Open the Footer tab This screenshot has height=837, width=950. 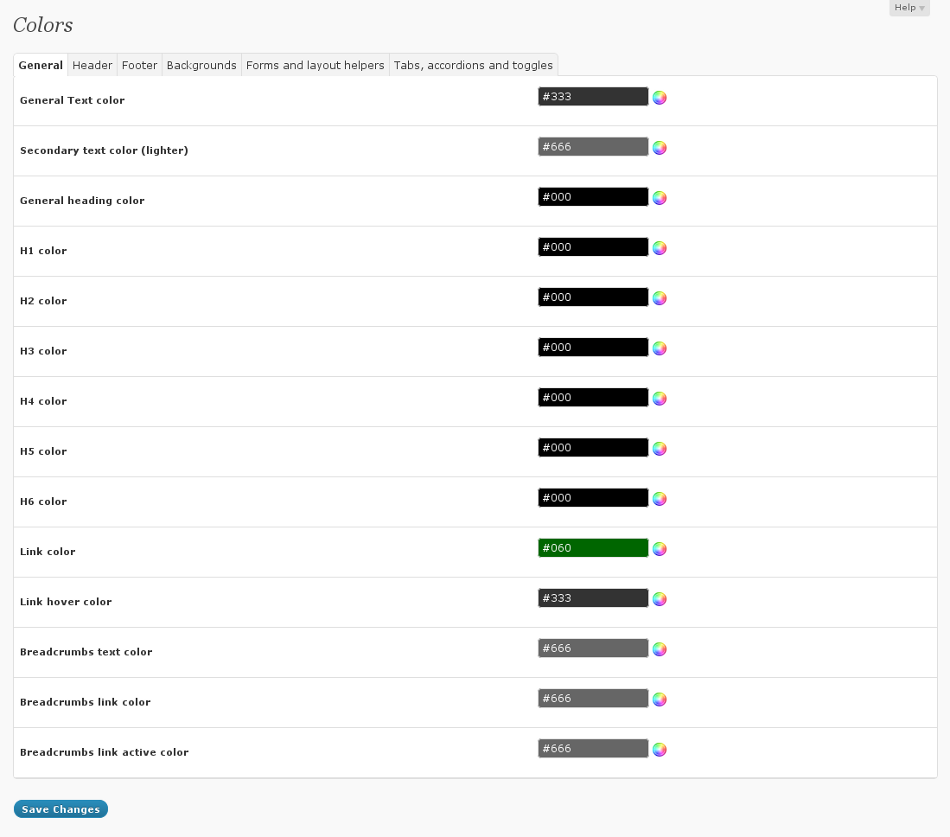(x=139, y=65)
